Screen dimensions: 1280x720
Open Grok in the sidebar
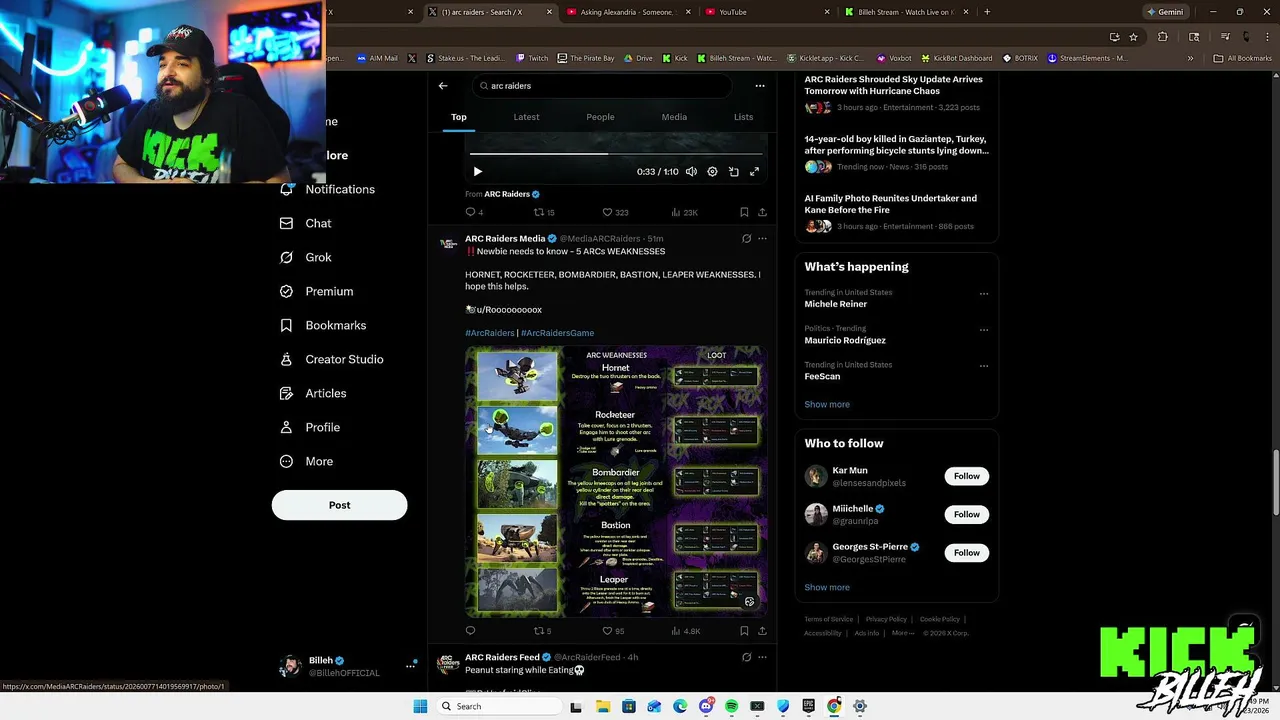306,257
